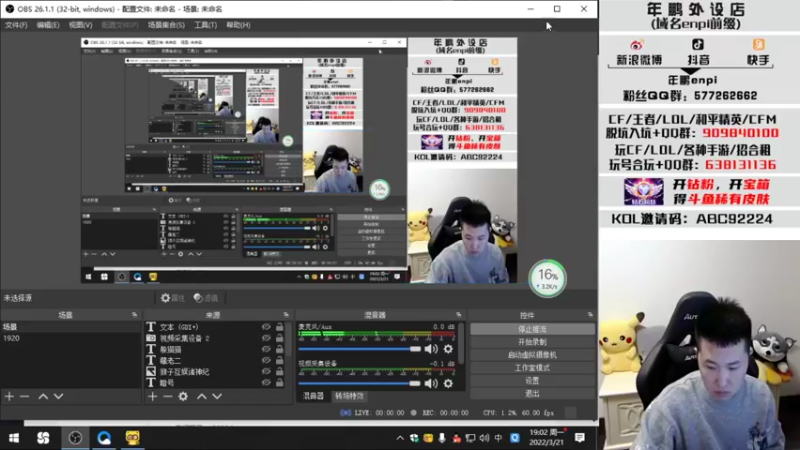Select the scene named 1920
This screenshot has width=800, height=450.
click(x=71, y=338)
